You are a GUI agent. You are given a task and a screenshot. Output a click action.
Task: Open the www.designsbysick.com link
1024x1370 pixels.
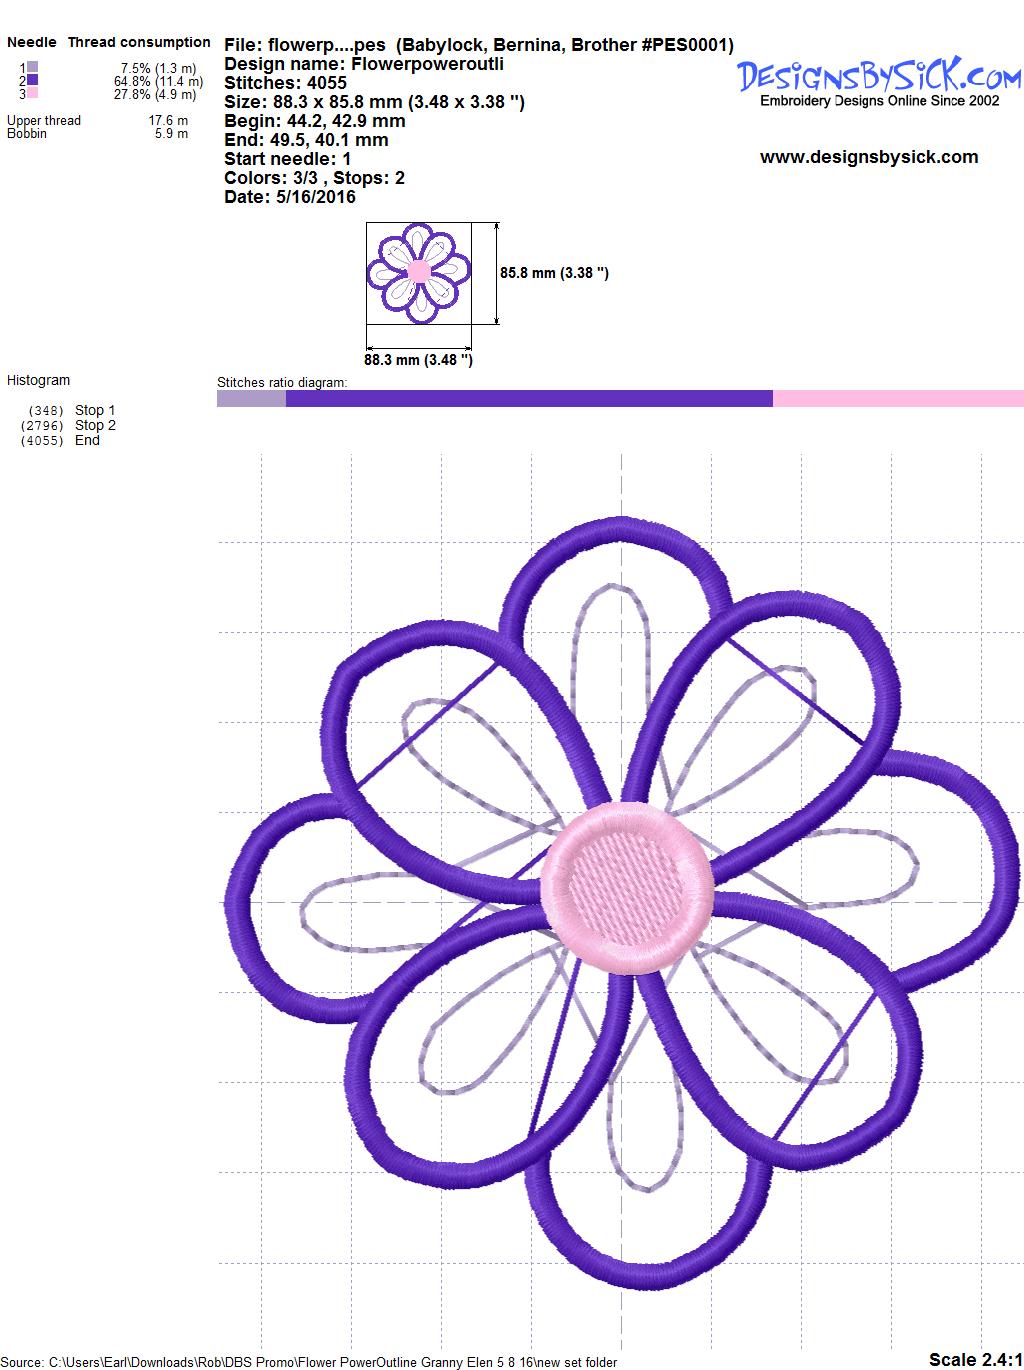(868, 157)
